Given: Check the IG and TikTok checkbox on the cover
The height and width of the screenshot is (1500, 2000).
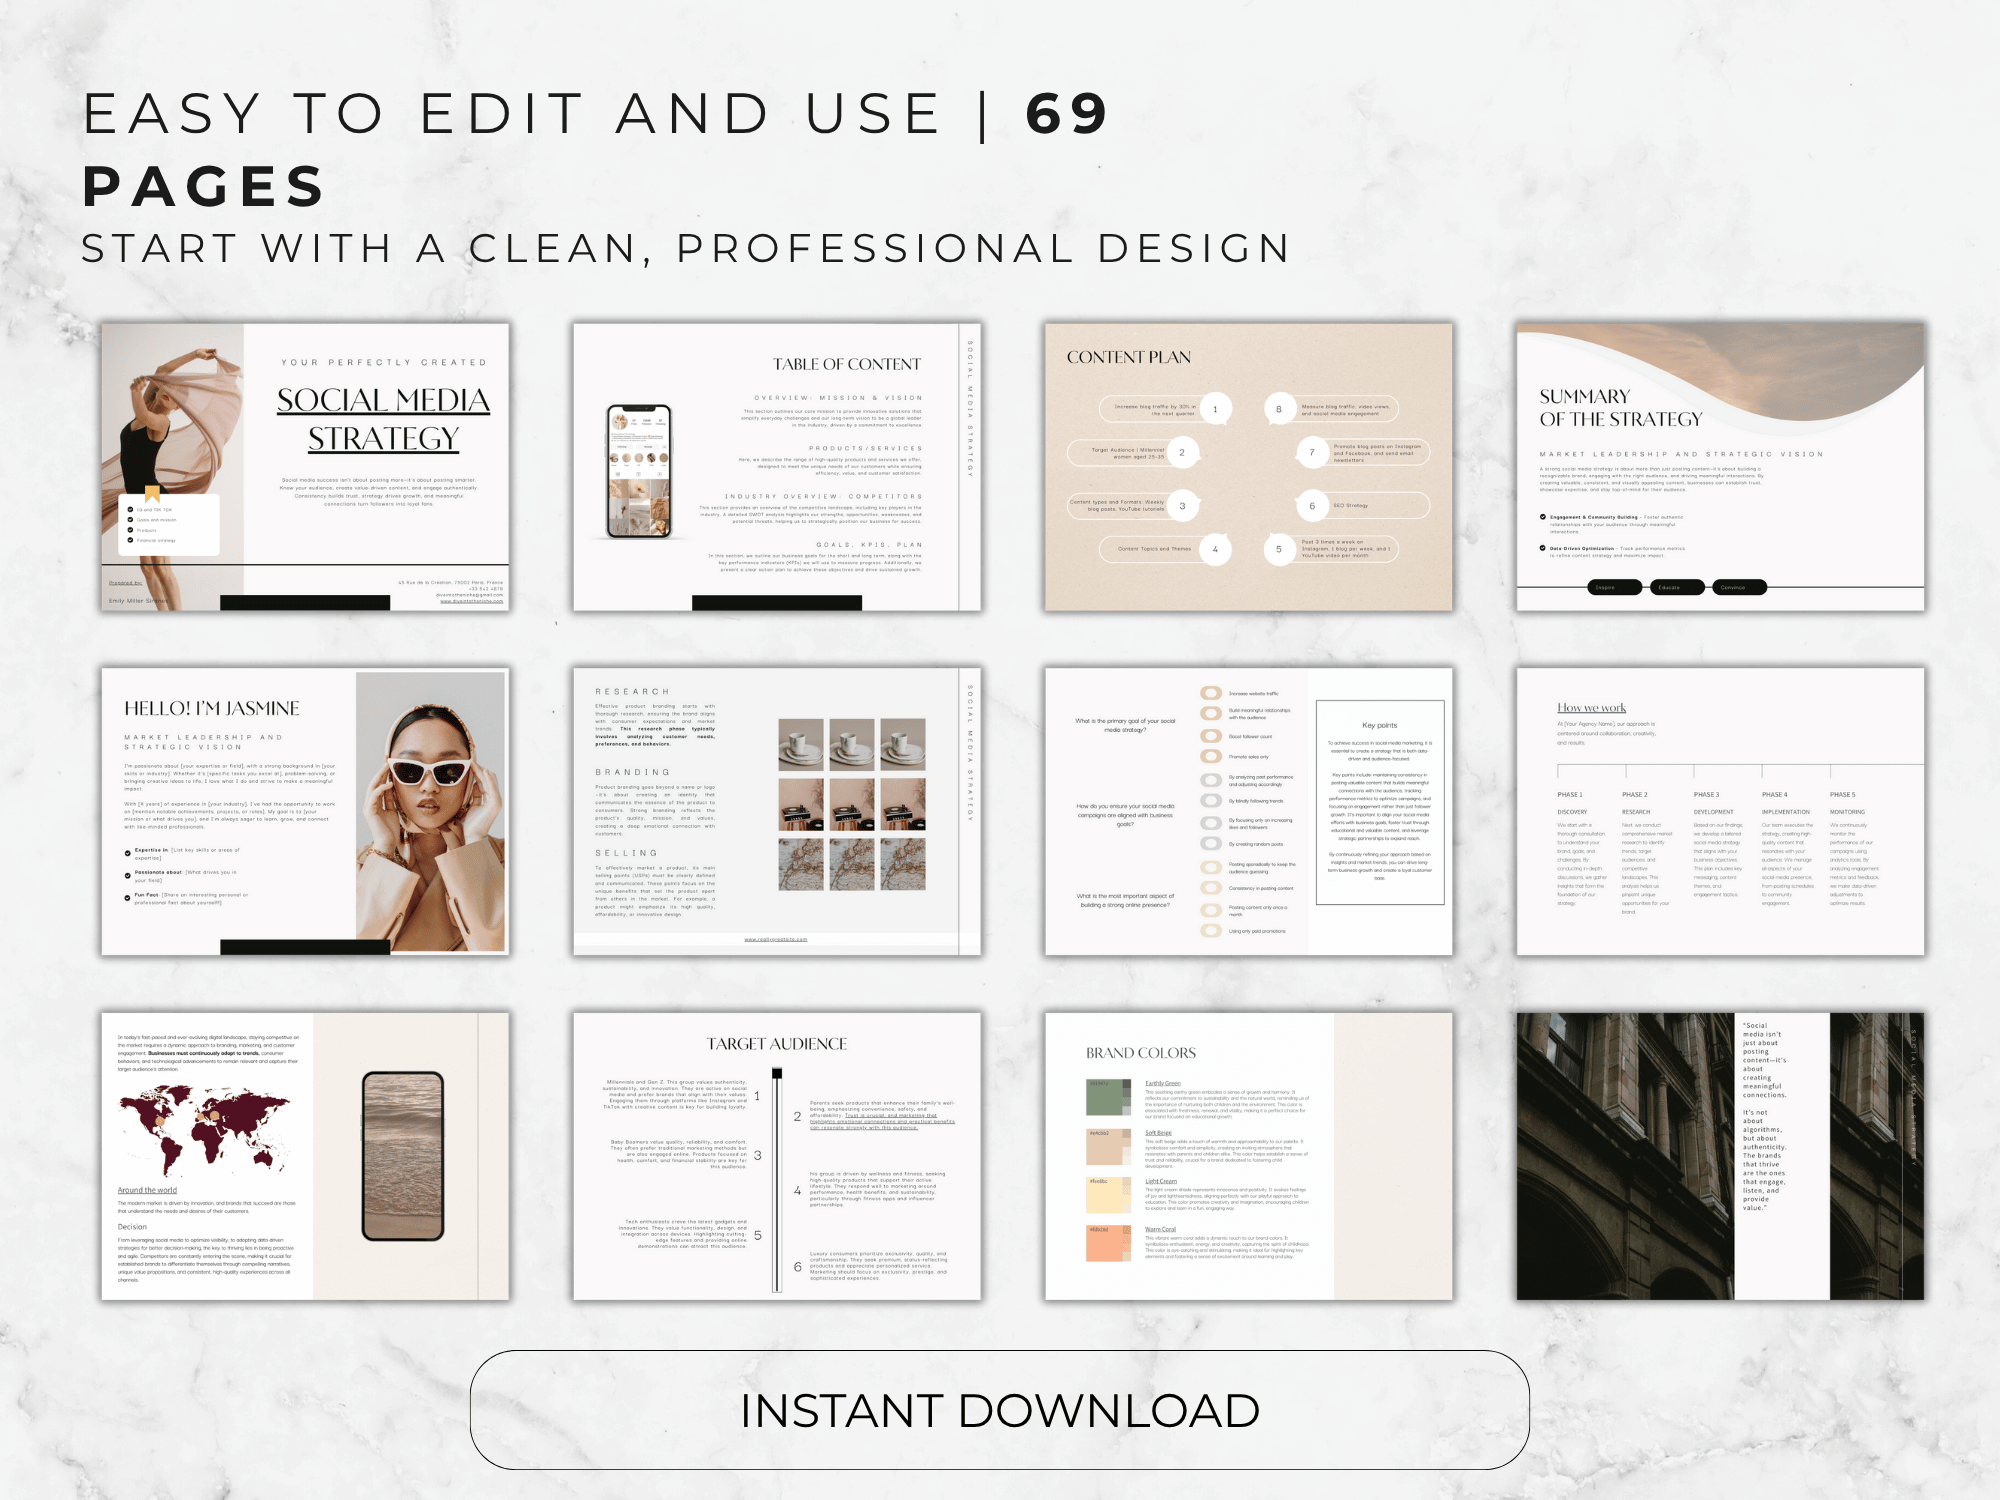Looking at the screenshot, I should pyautogui.click(x=130, y=509).
